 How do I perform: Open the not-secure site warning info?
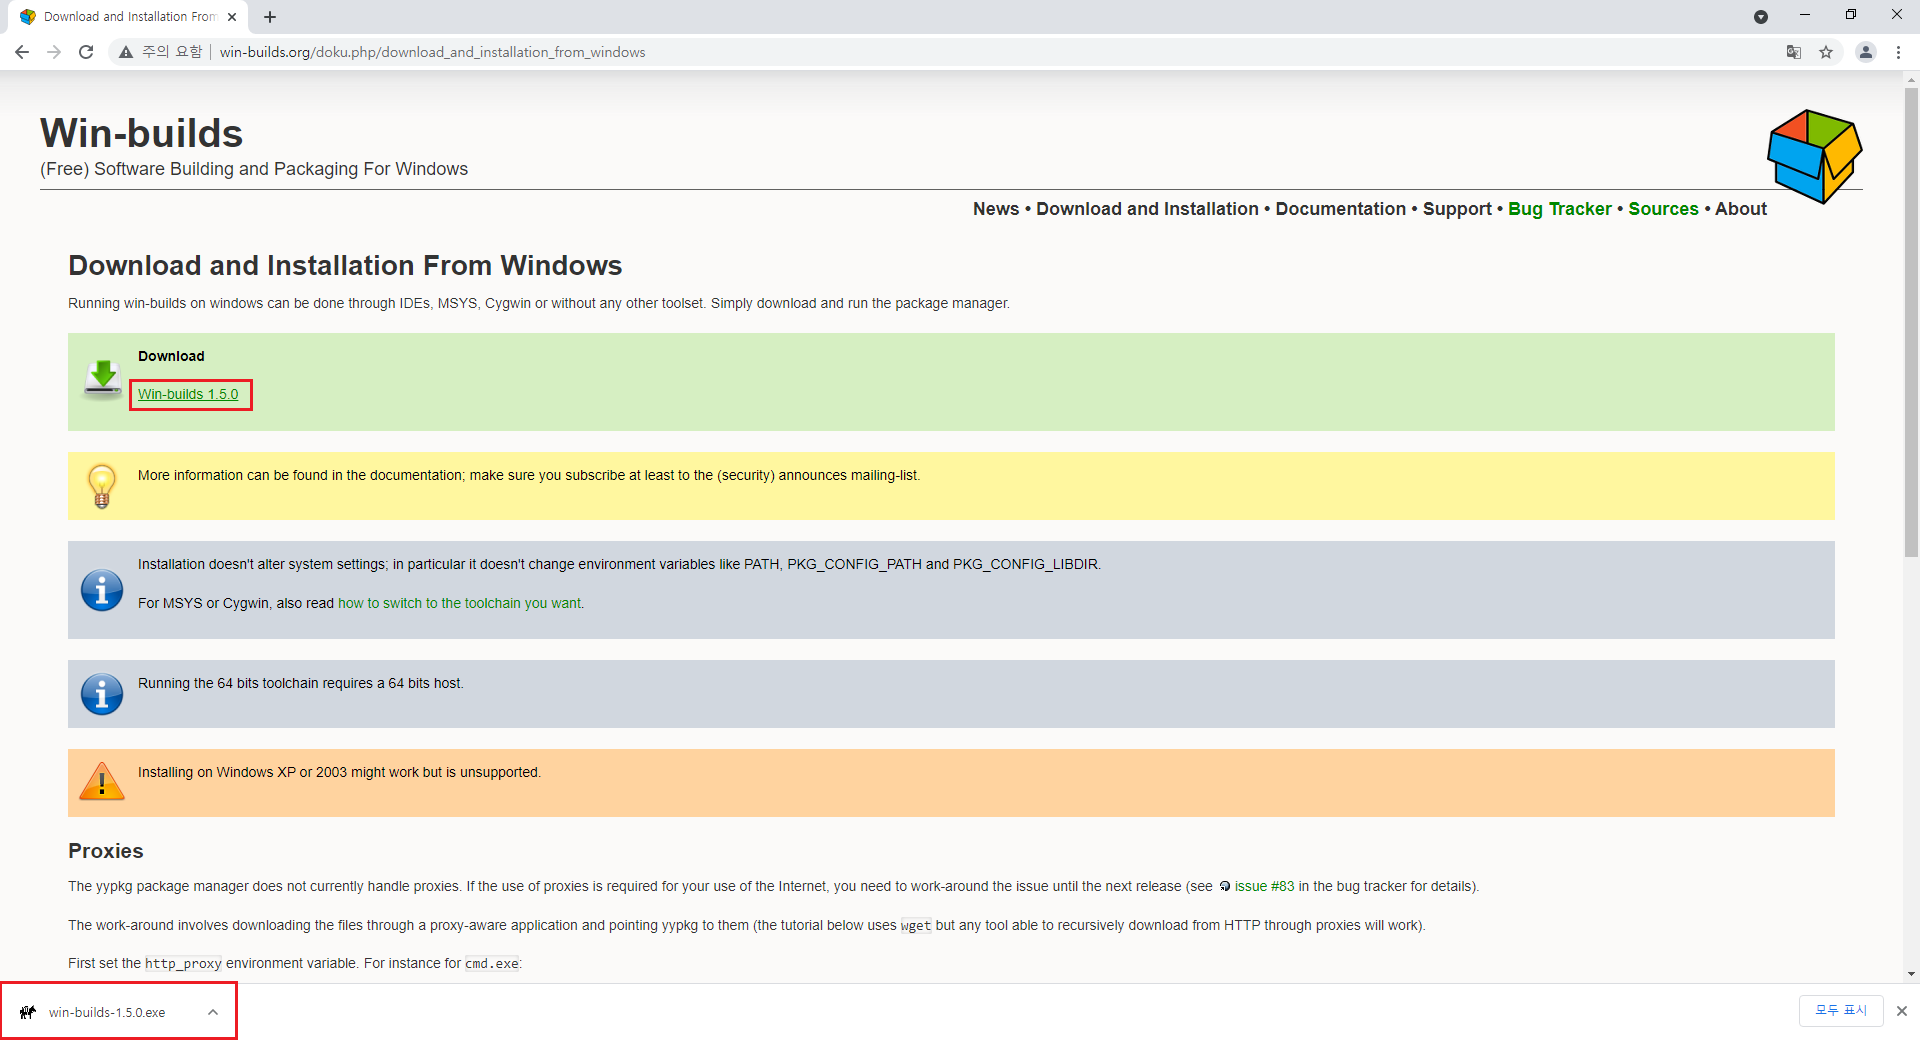161,52
